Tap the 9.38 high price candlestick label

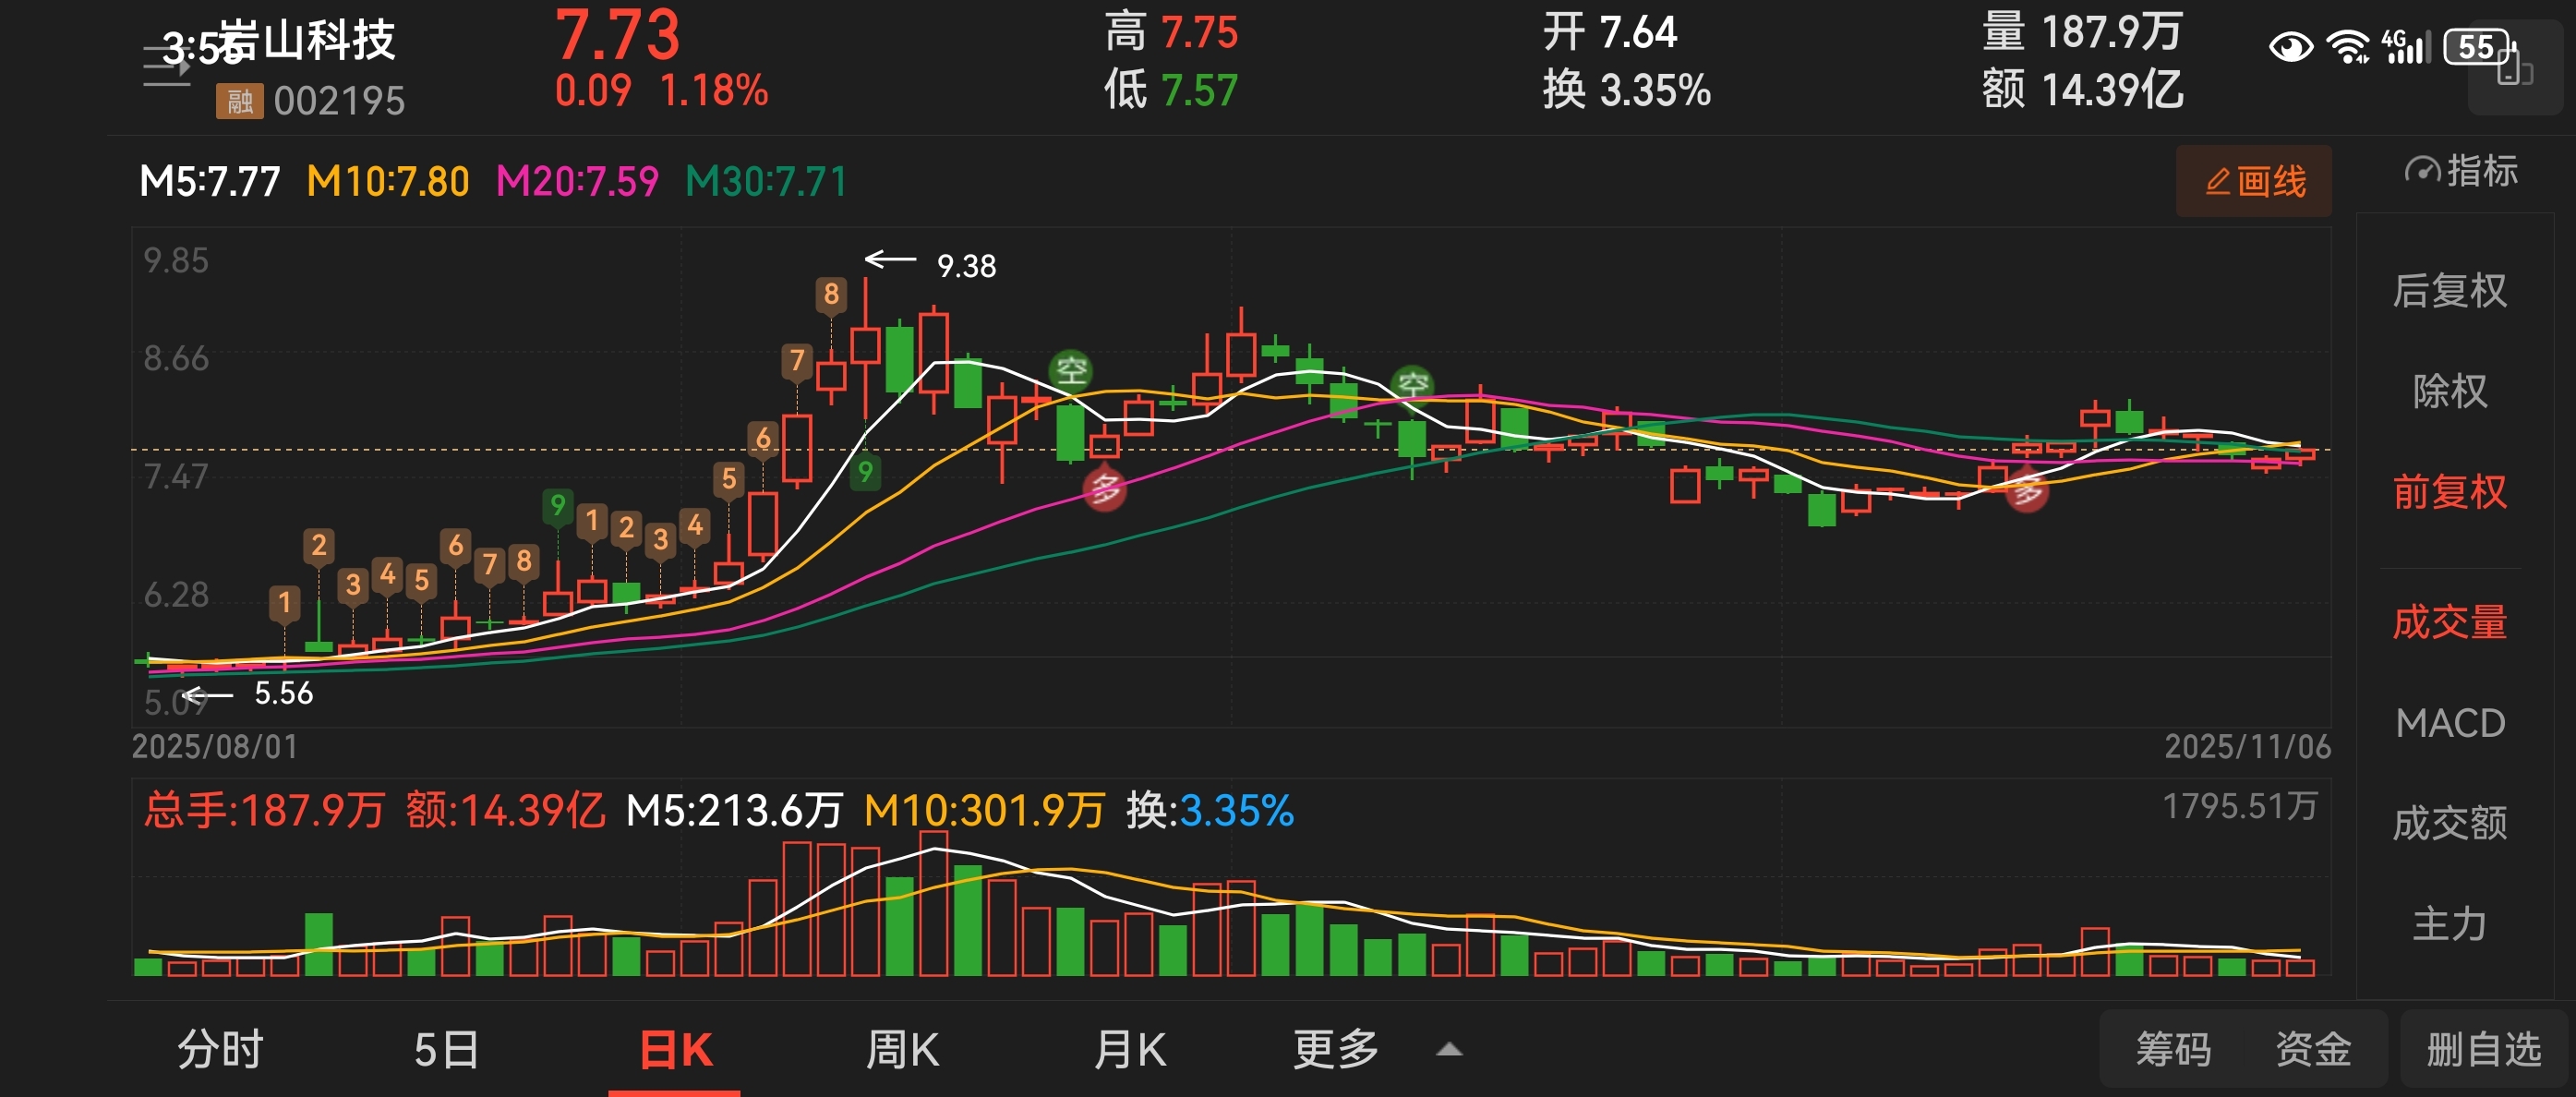point(965,266)
